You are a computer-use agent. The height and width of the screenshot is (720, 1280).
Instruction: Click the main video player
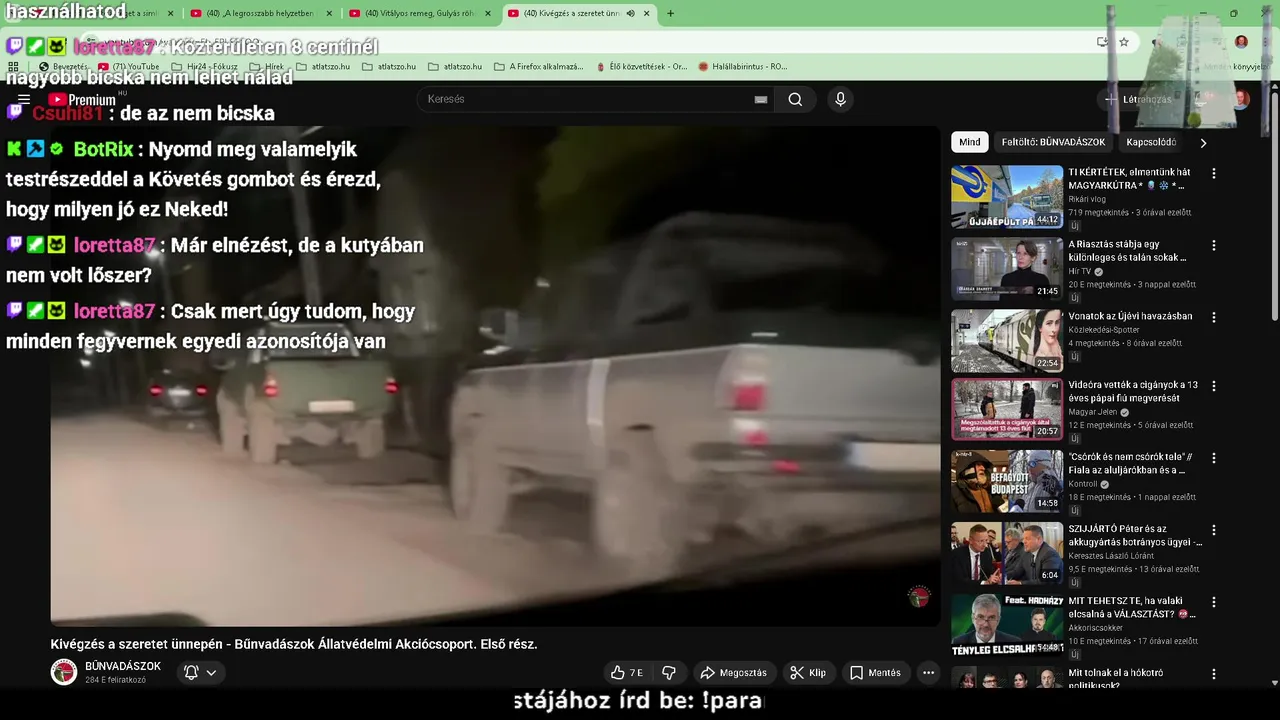coord(495,376)
